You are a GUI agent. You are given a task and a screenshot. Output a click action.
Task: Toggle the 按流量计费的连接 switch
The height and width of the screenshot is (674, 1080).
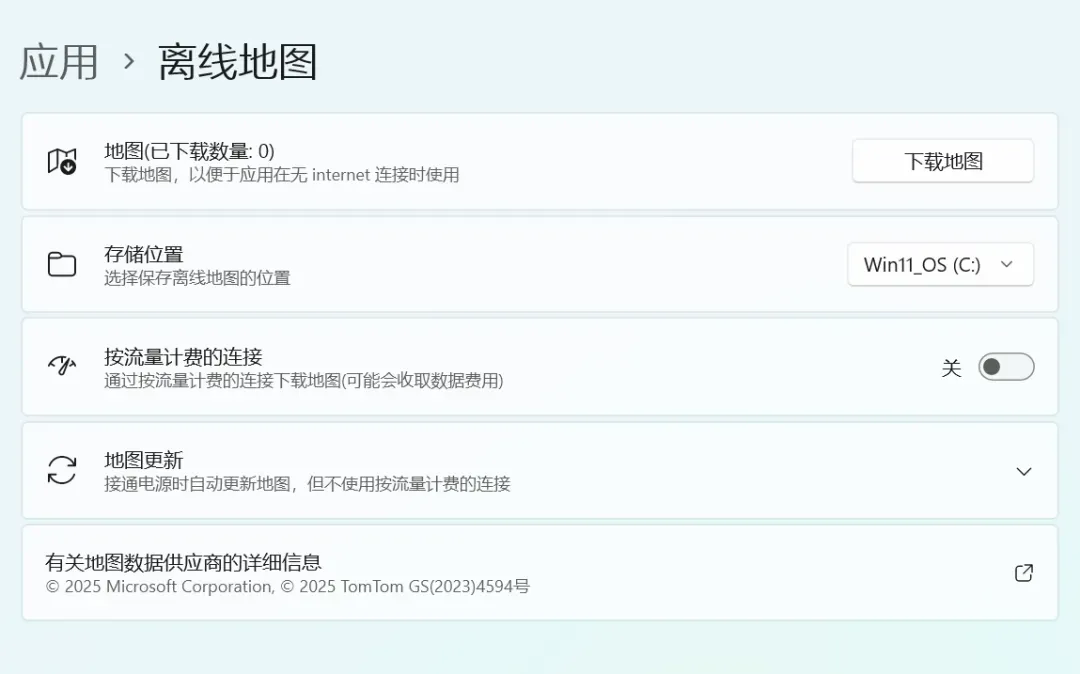[1006, 367]
